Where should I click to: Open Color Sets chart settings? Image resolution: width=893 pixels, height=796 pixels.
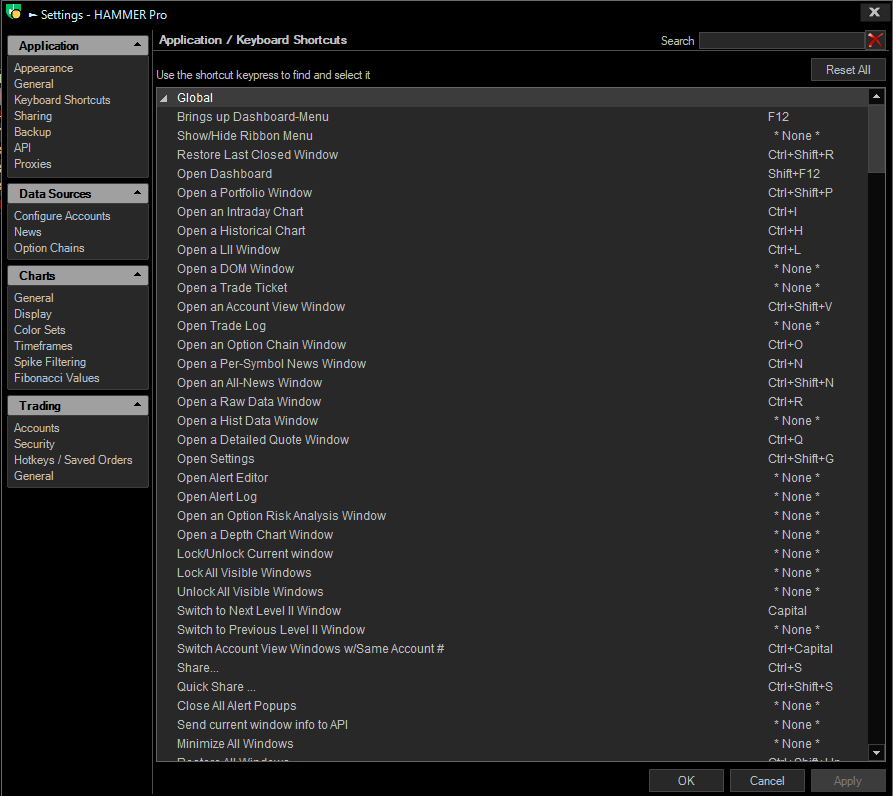click(39, 330)
